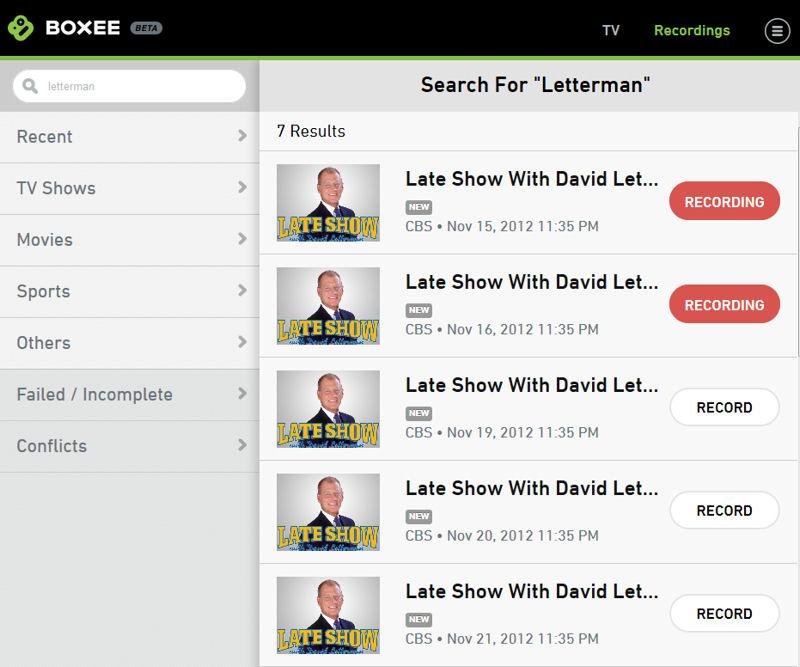The image size is (800, 667).
Task: Click the BETA badge
Action: pyautogui.click(x=146, y=28)
